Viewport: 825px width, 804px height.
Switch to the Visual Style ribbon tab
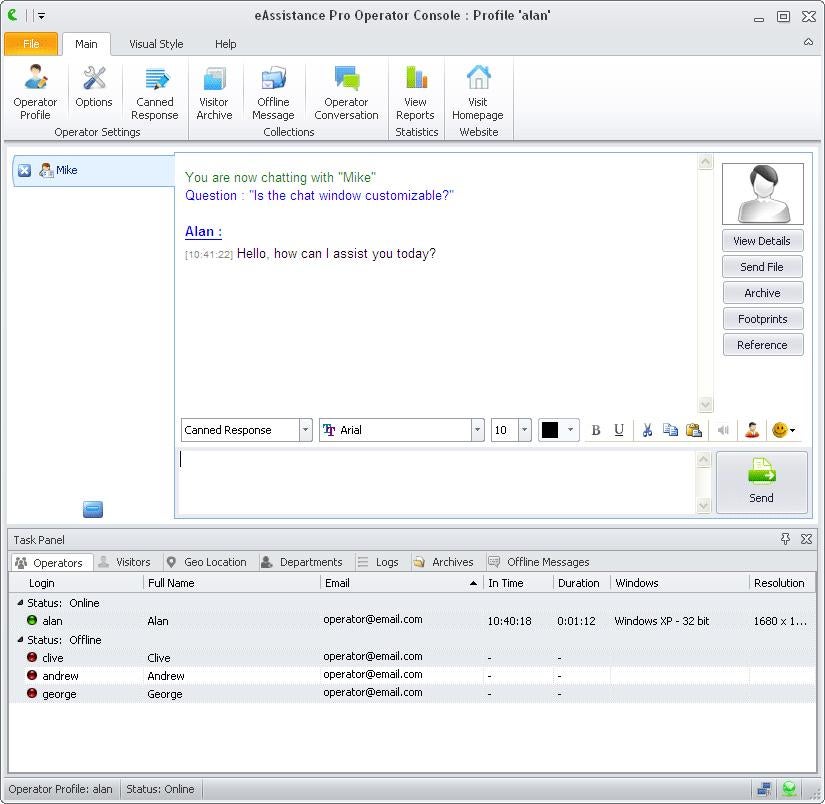[x=156, y=44]
